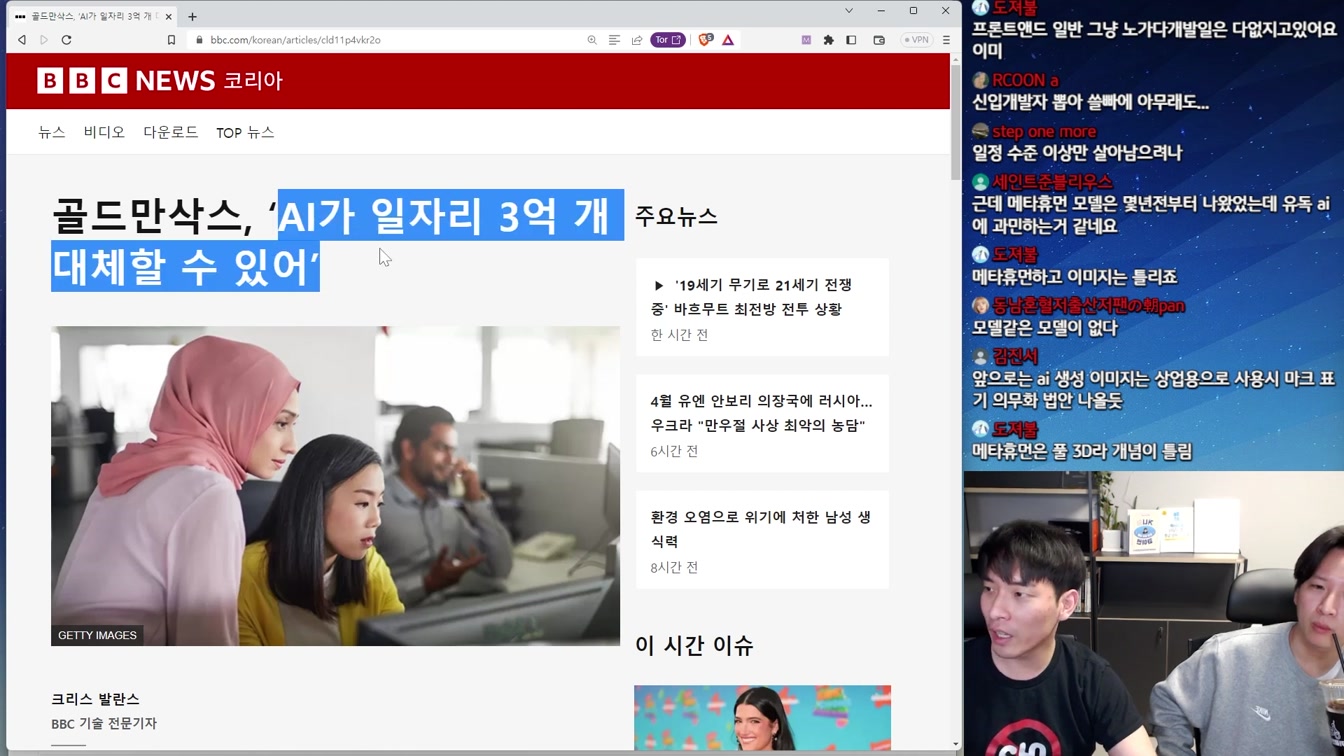Open the 뉴스 menu item
The height and width of the screenshot is (756, 1344).
click(x=52, y=132)
